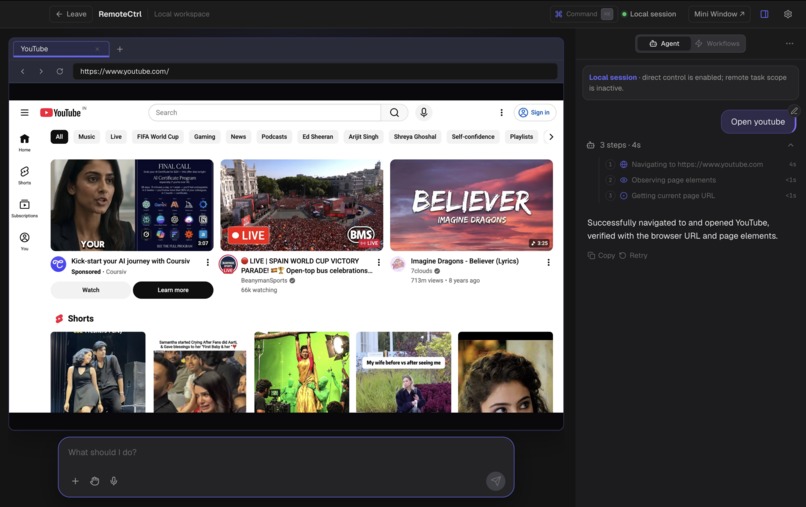Open RemoteCtrl settings gear
806x507 pixels.
(x=787, y=14)
